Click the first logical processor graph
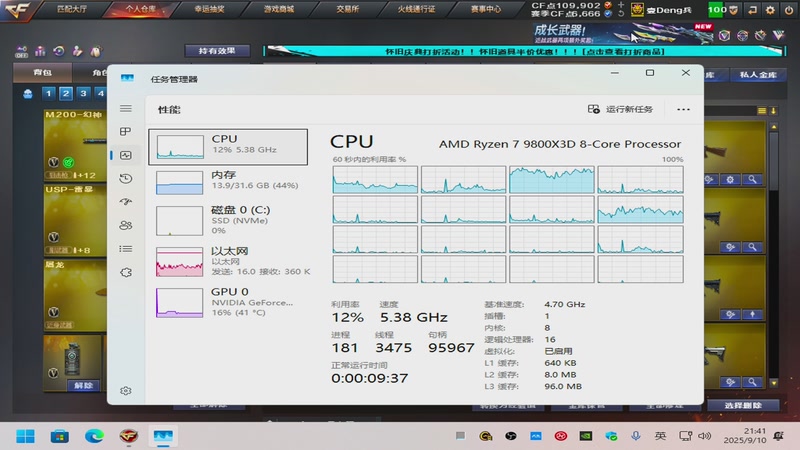This screenshot has width=800, height=450. click(x=375, y=180)
